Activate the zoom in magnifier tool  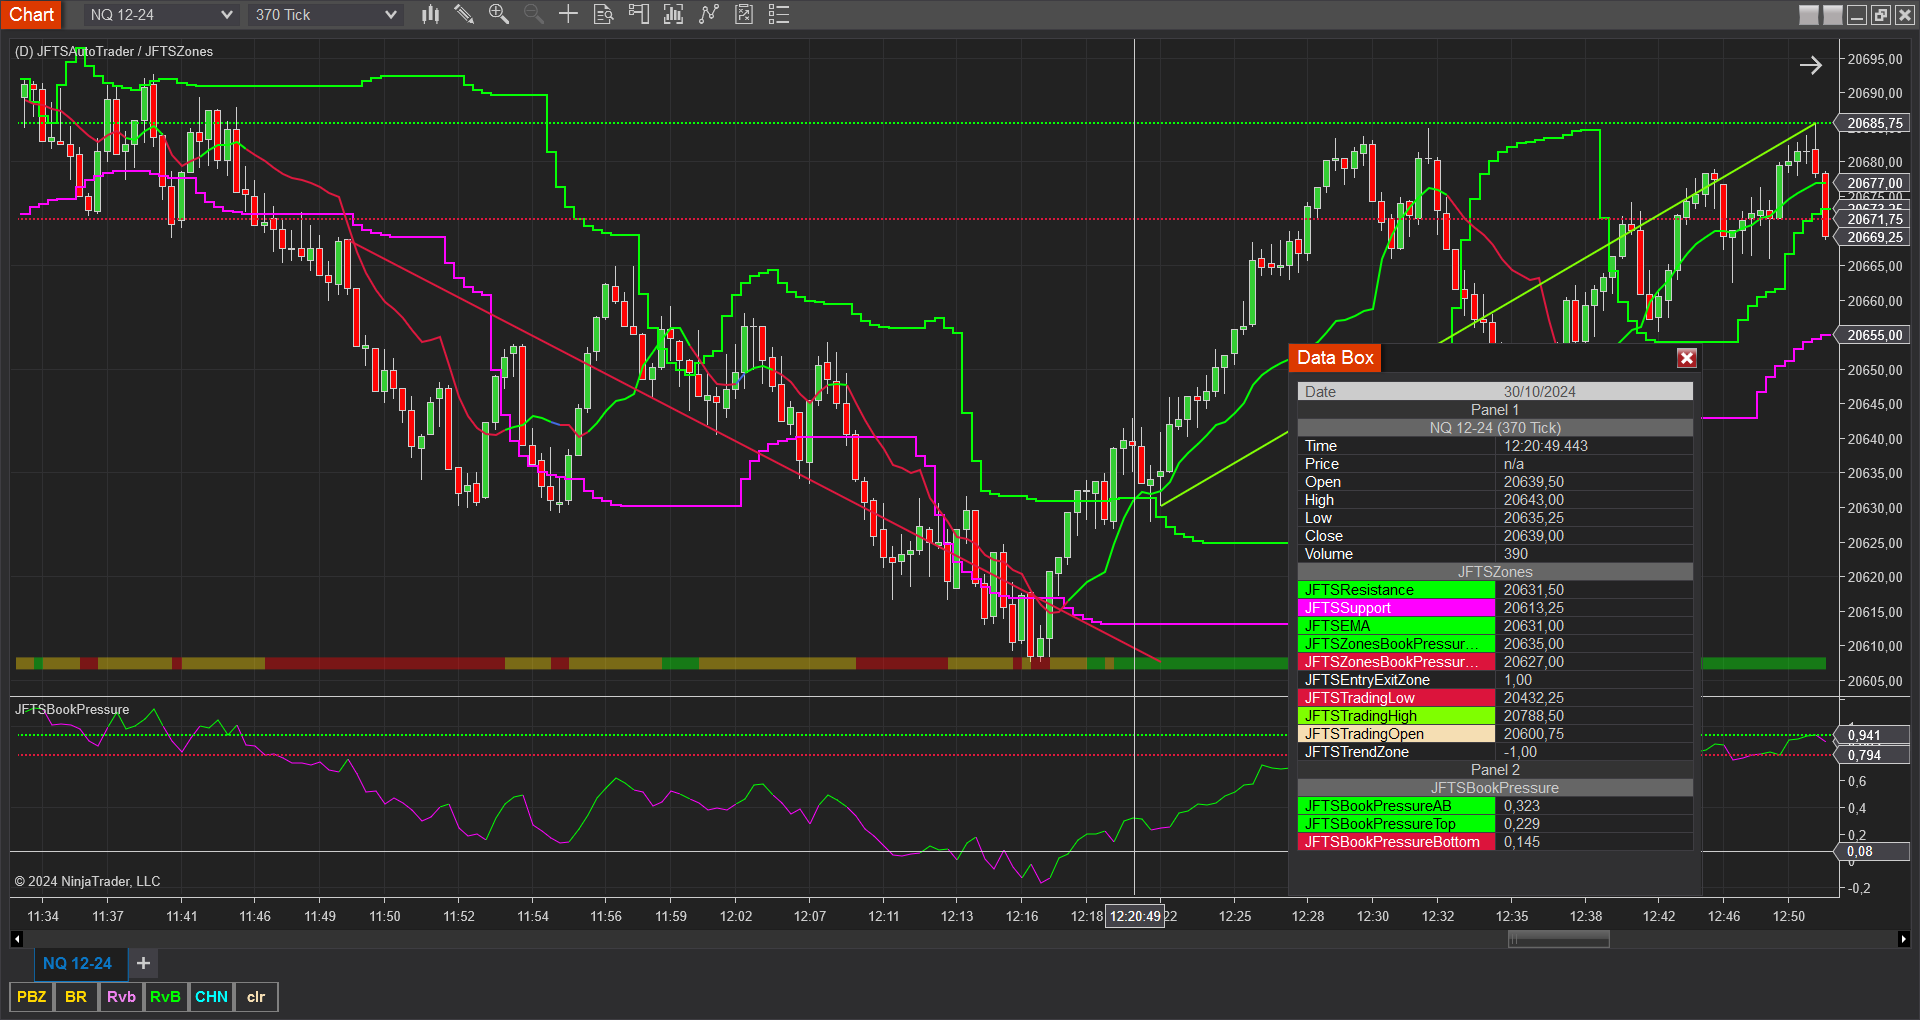(x=498, y=14)
